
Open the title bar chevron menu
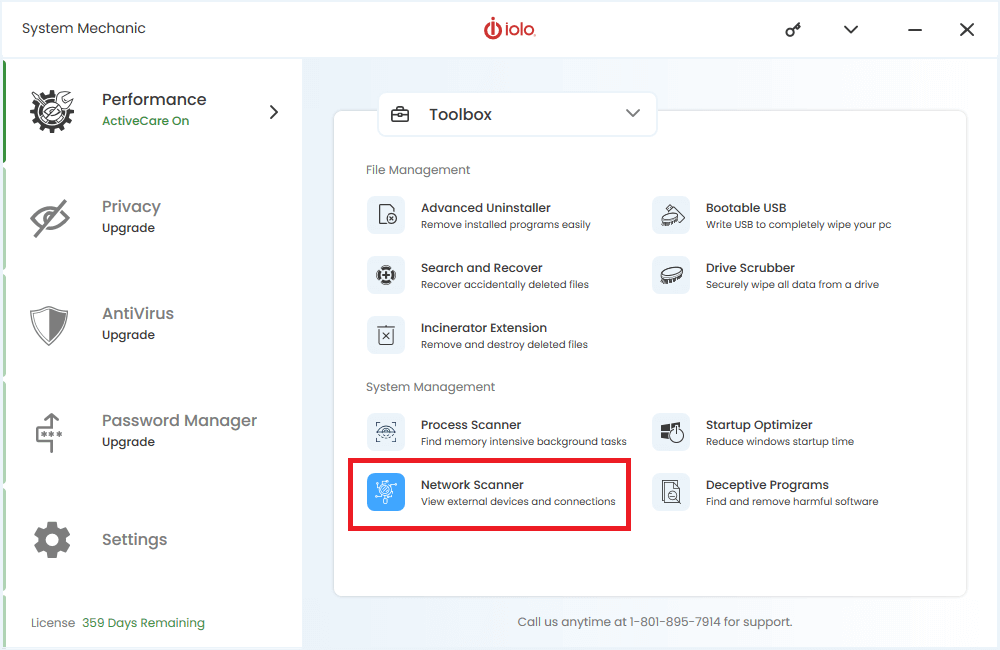click(x=851, y=30)
